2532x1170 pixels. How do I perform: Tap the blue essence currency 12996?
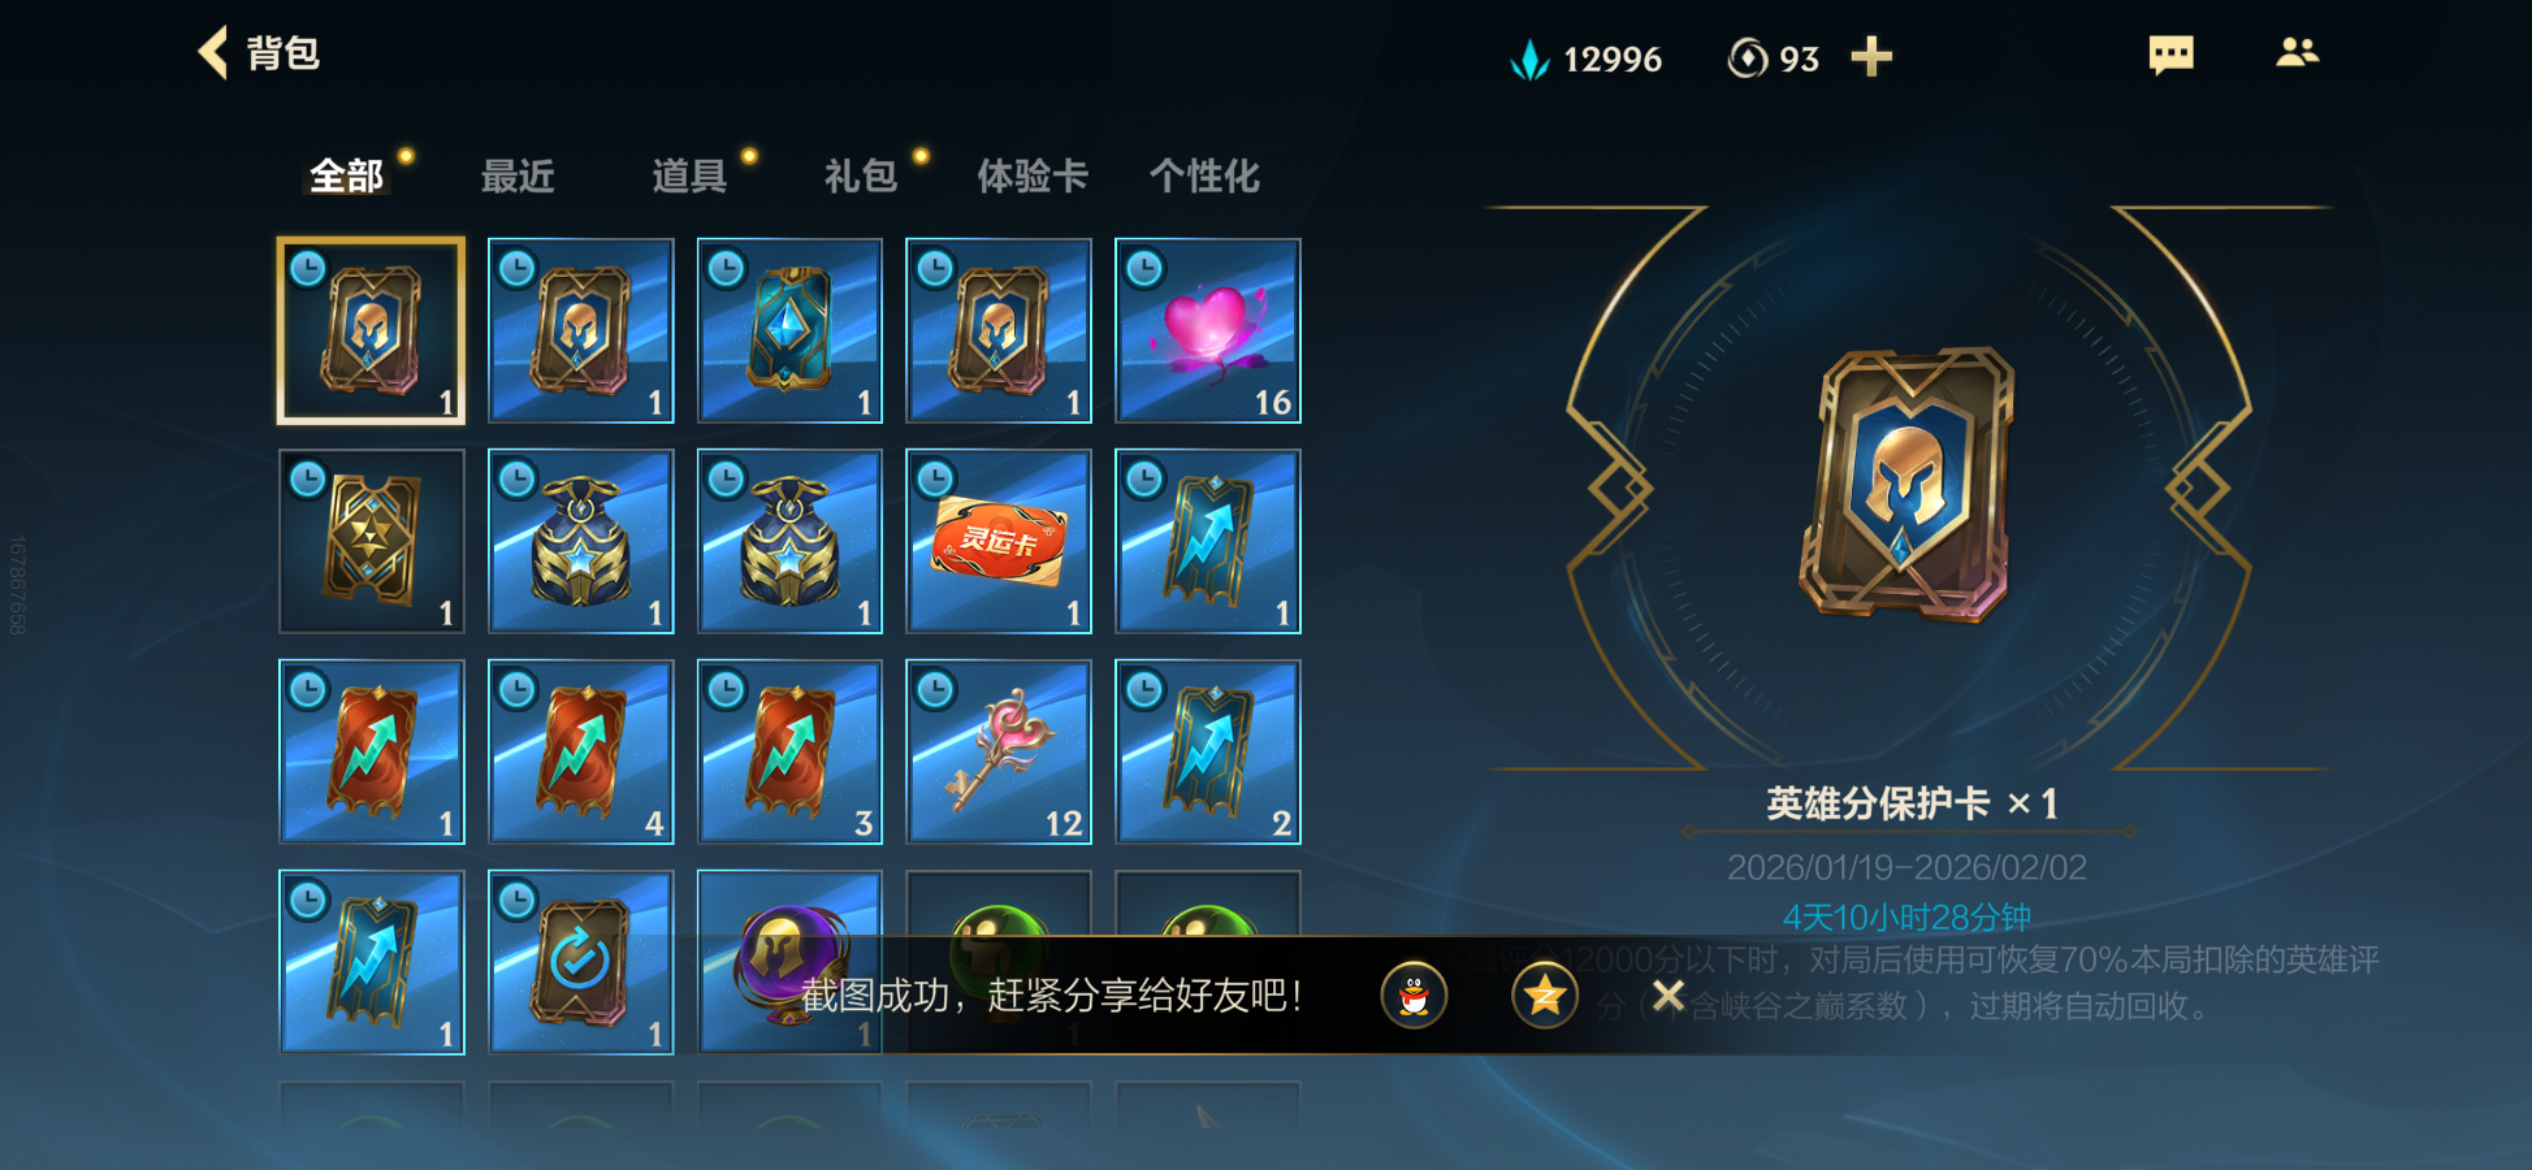pos(1586,58)
